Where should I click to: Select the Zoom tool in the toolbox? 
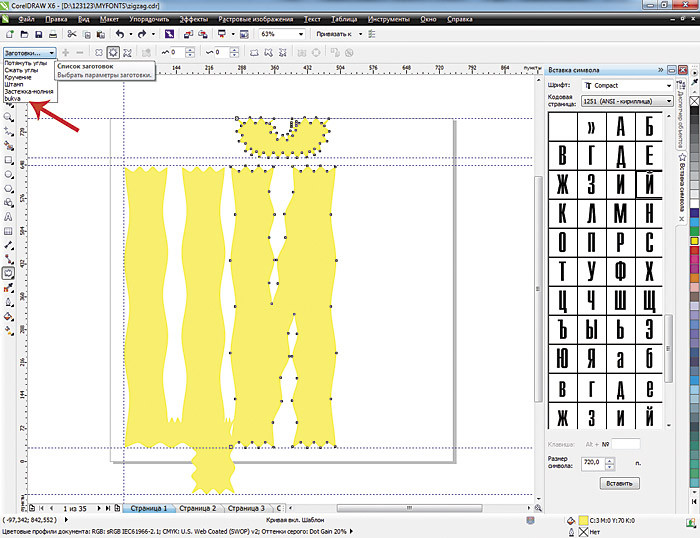pyautogui.click(x=8, y=117)
